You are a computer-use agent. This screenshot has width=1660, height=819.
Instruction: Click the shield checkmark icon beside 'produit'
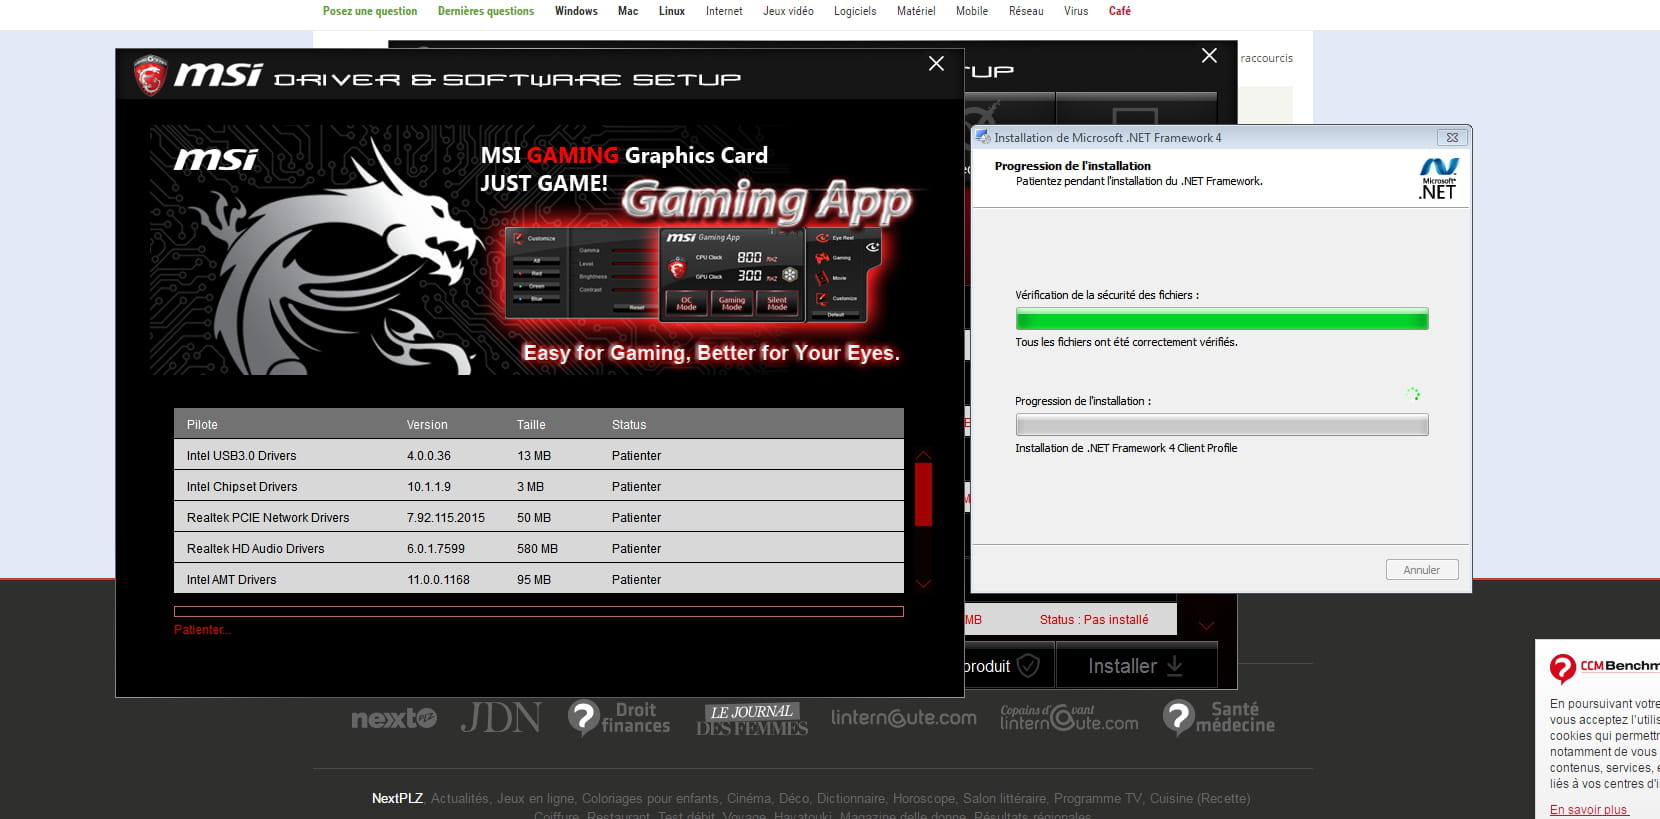(x=1028, y=665)
